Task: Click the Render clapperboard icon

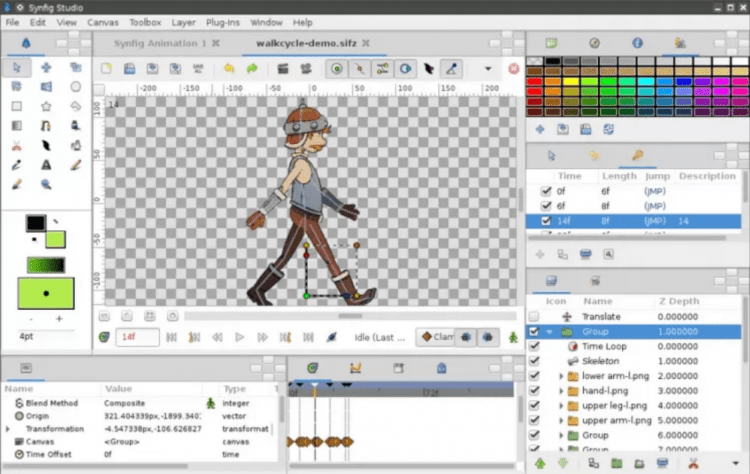Action: 282,69
